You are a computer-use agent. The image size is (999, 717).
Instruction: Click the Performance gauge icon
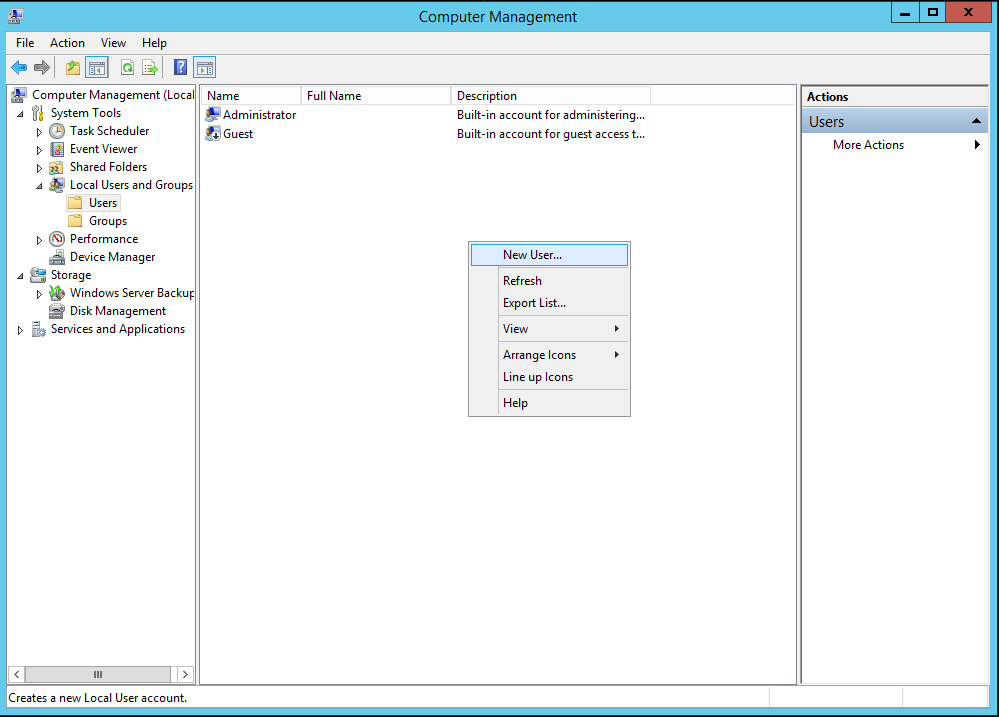click(57, 239)
